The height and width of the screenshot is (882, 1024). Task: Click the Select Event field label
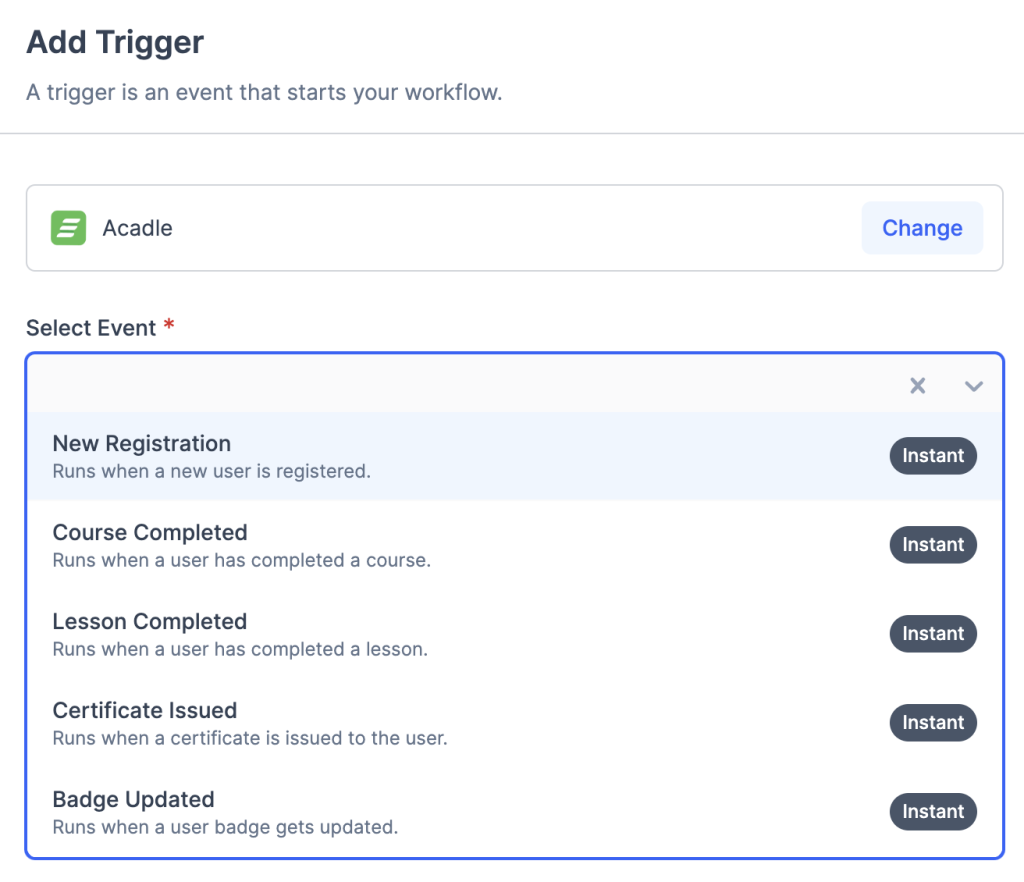tap(91, 328)
